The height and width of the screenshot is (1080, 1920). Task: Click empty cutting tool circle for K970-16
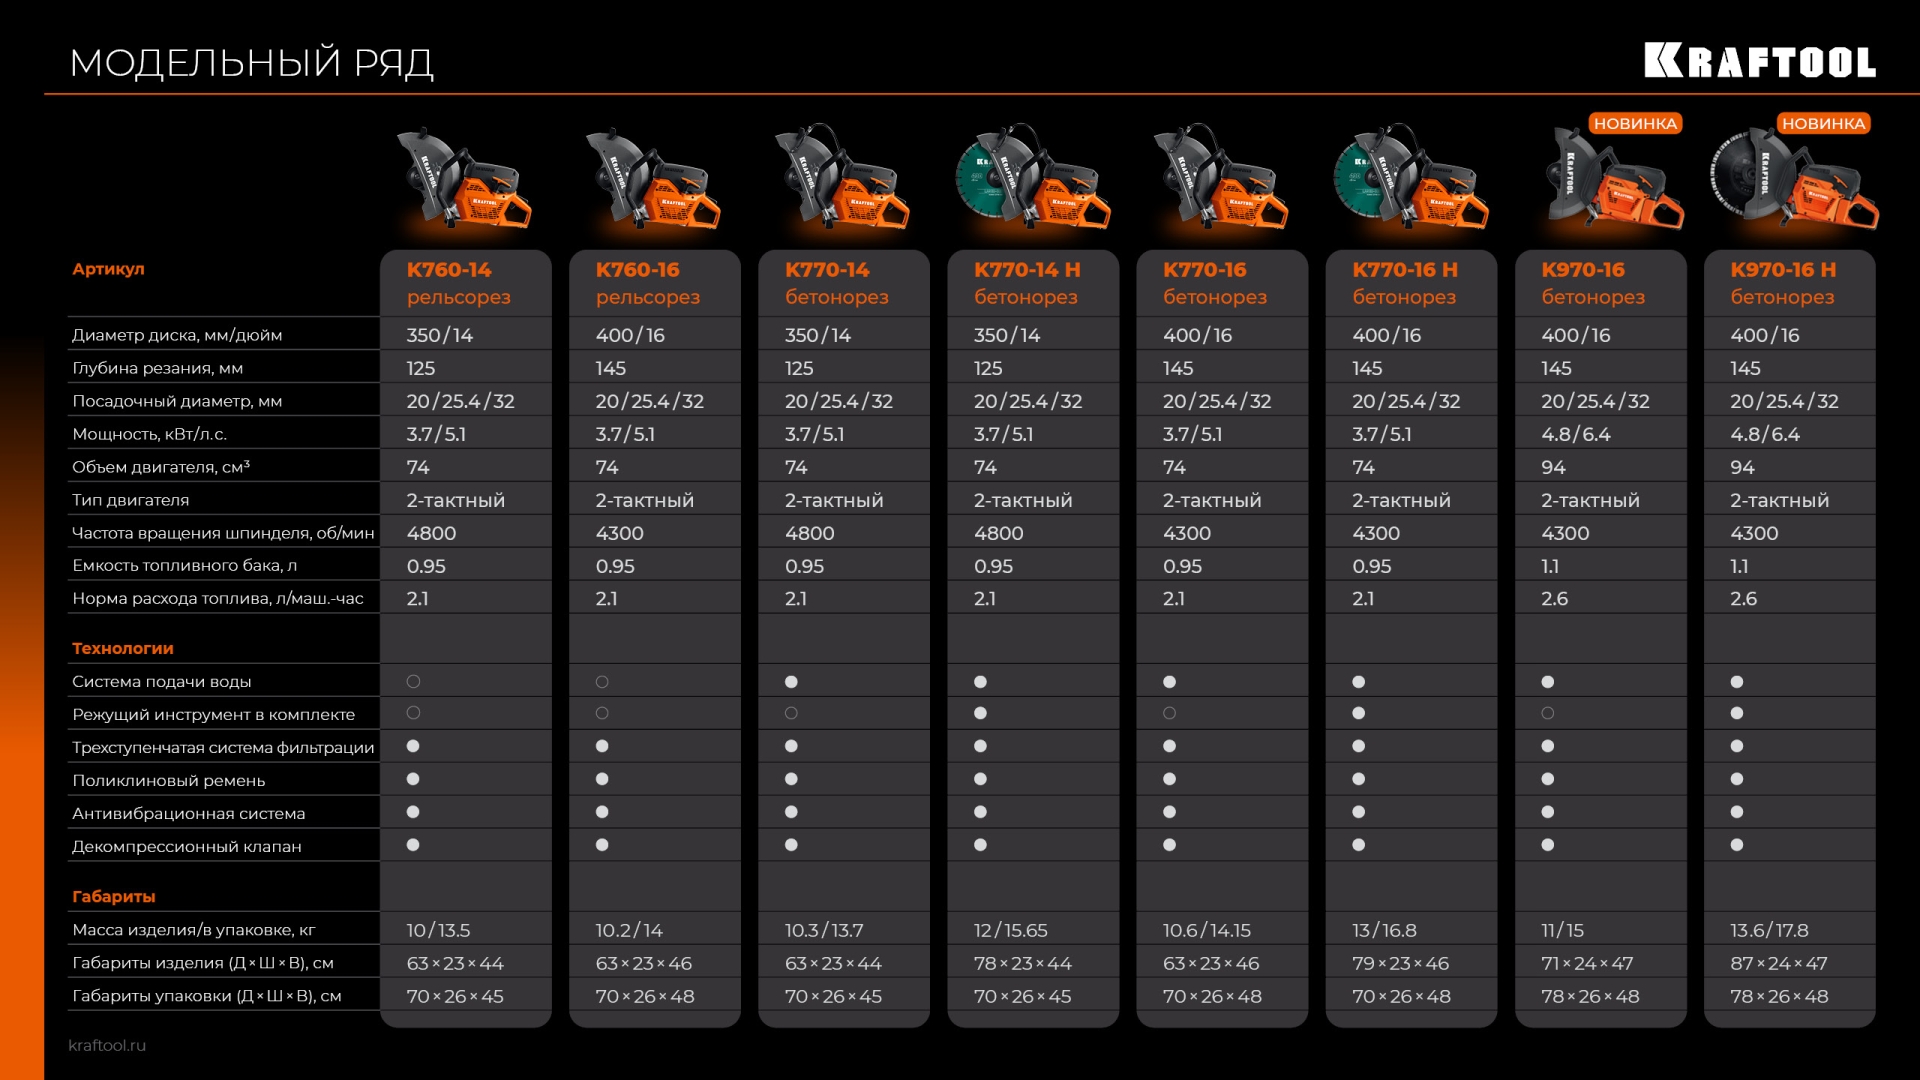(1548, 714)
